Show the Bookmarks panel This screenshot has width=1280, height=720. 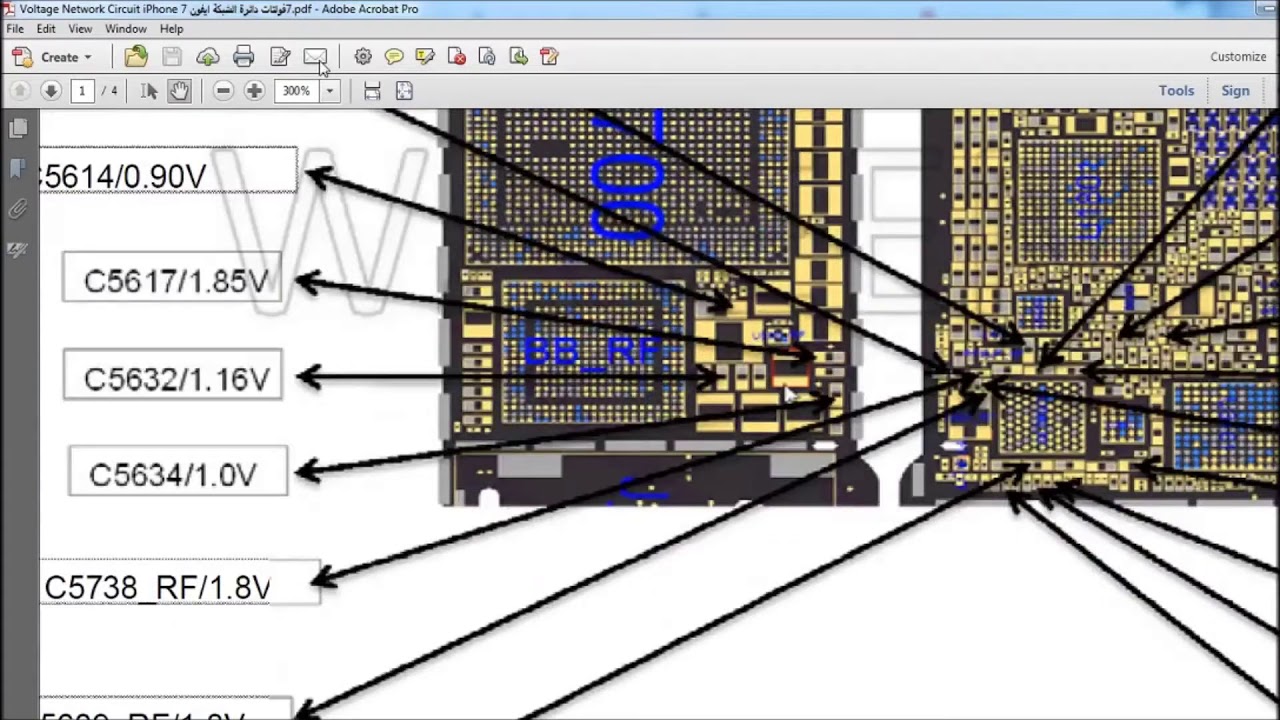pos(18,169)
